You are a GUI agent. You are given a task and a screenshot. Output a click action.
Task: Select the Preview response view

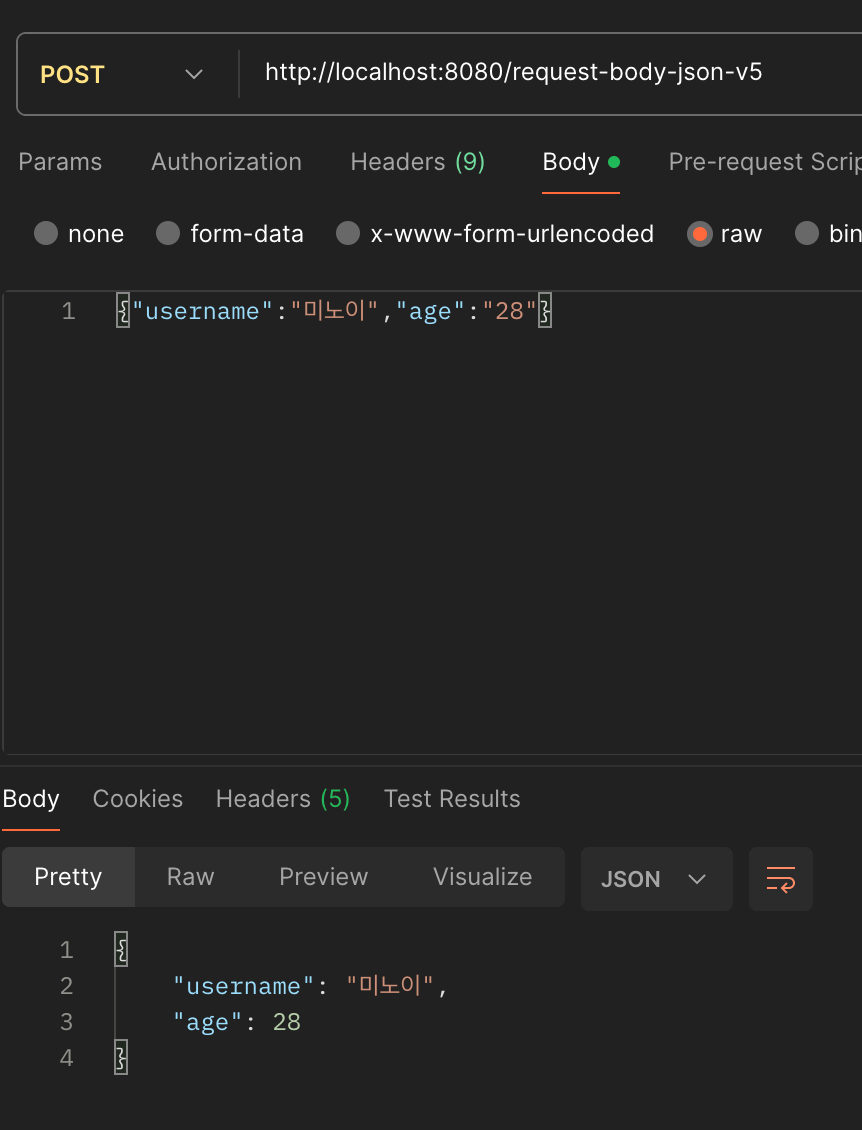coord(324,877)
